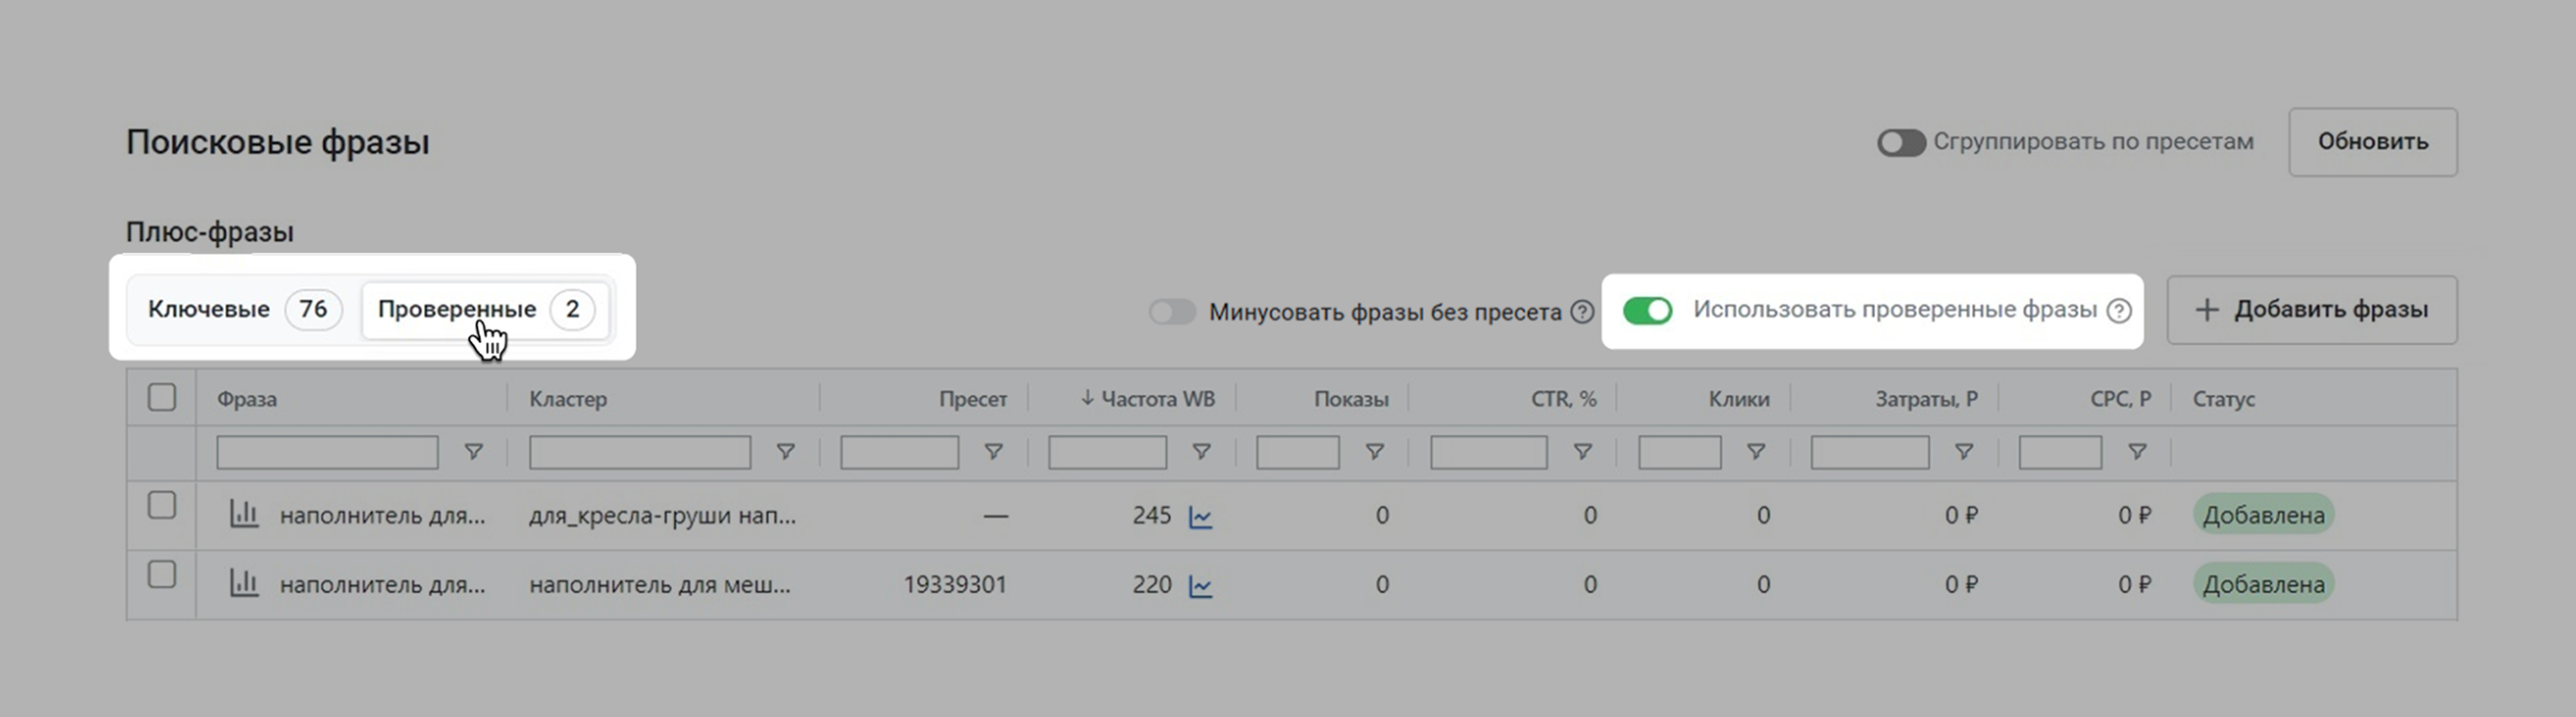This screenshot has height=717, width=2576.
Task: Click the Фраза filter input field
Action: [x=327, y=452]
